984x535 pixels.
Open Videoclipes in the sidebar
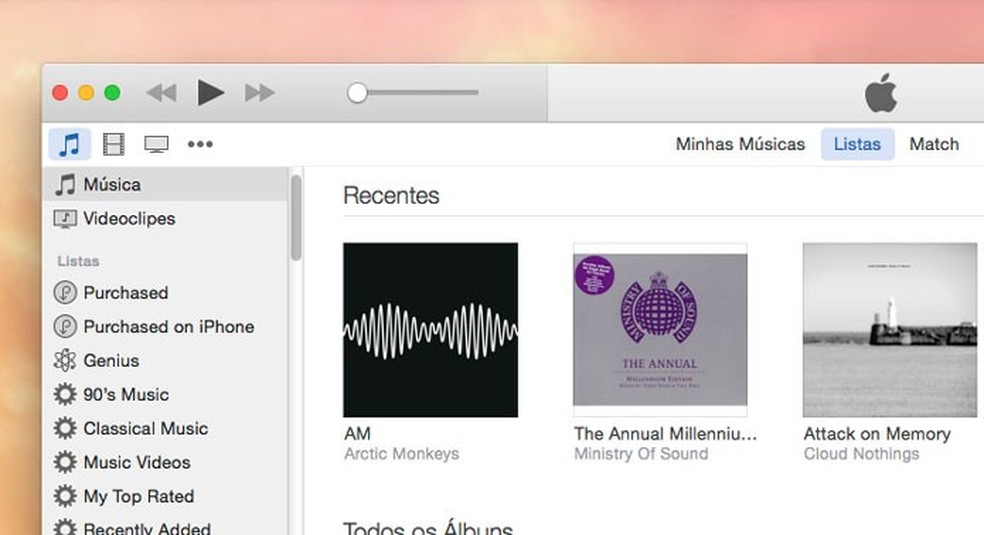click(166, 218)
